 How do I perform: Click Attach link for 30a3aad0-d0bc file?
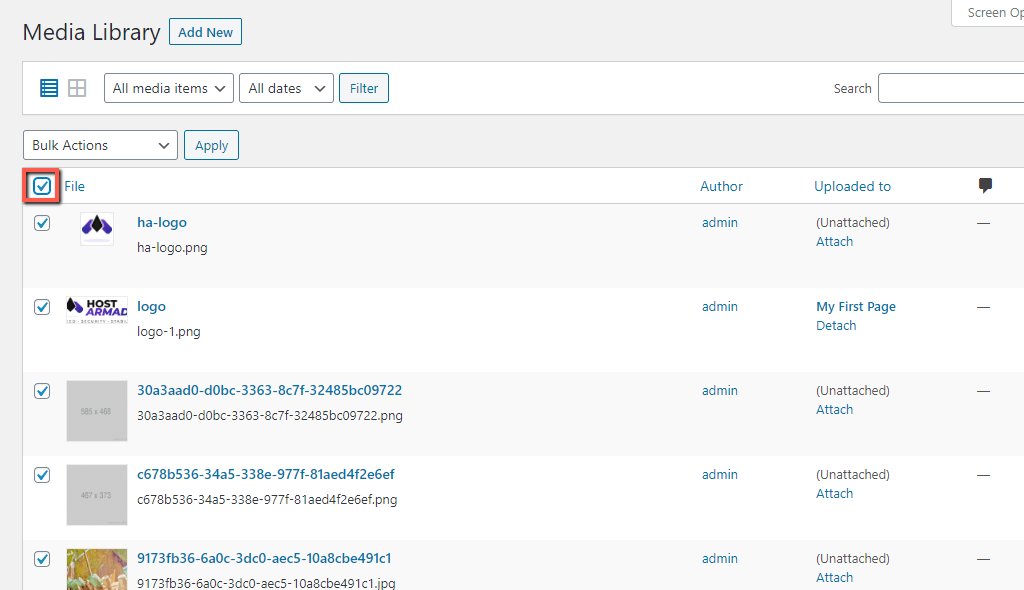coord(835,409)
